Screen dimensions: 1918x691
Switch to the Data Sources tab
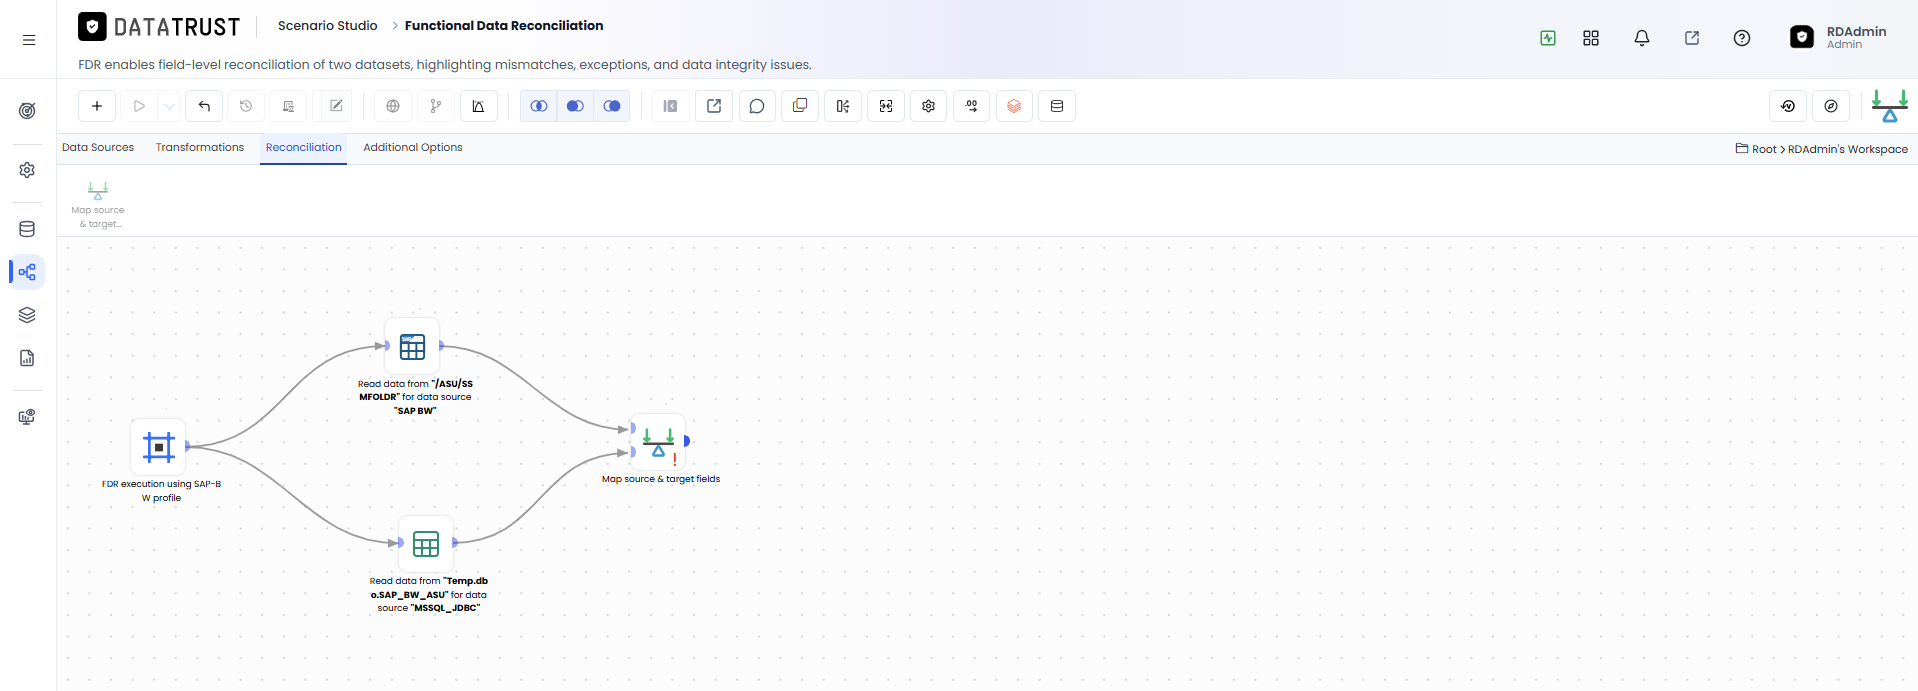(x=98, y=148)
